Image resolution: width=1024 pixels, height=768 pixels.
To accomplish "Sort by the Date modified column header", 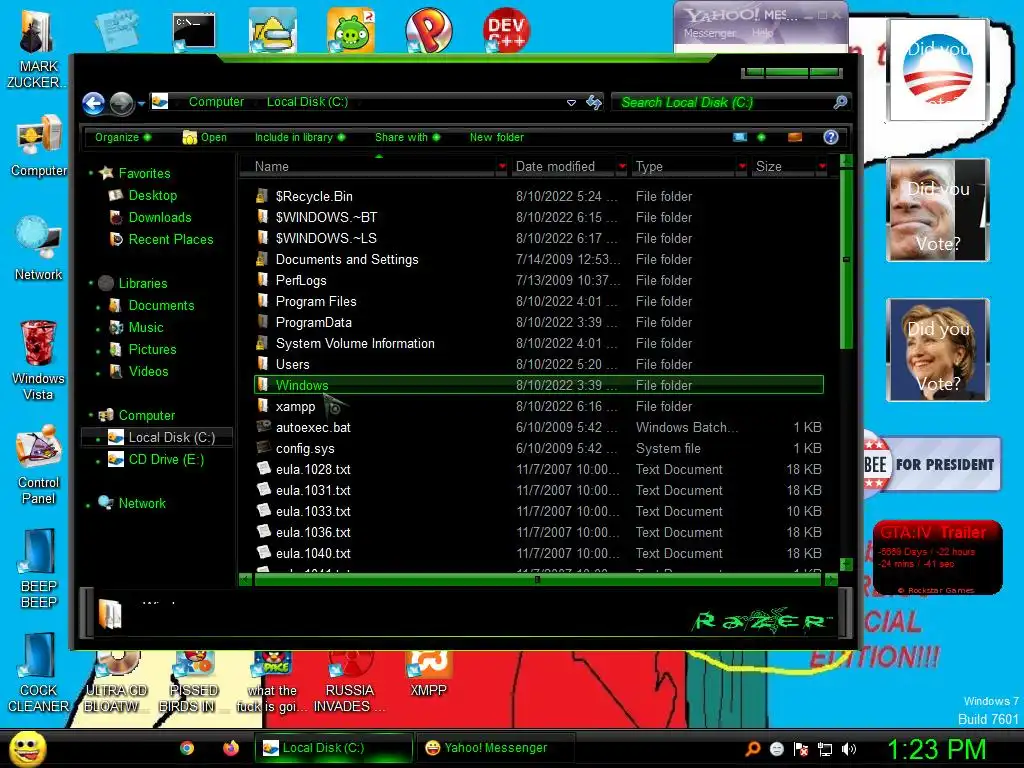I will [564, 167].
